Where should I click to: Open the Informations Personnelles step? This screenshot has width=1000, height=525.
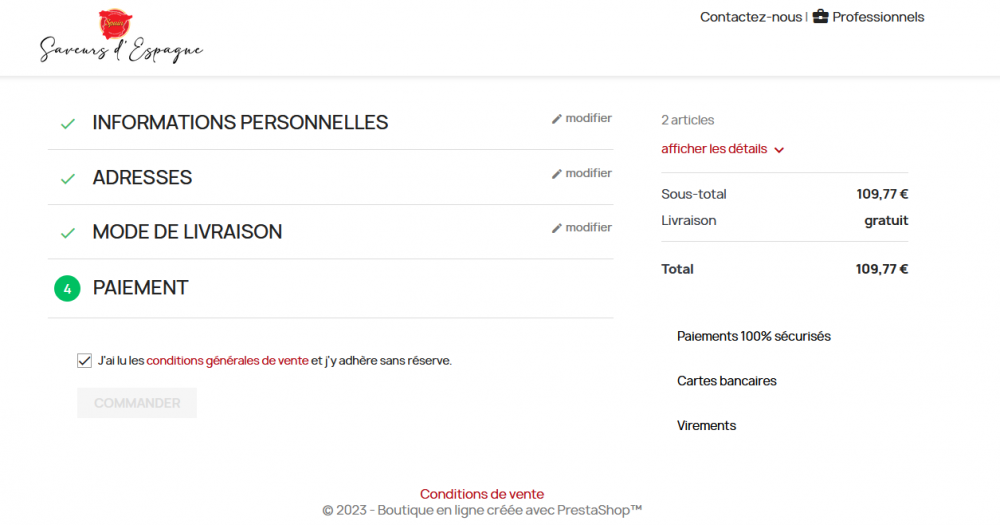pyautogui.click(x=240, y=122)
